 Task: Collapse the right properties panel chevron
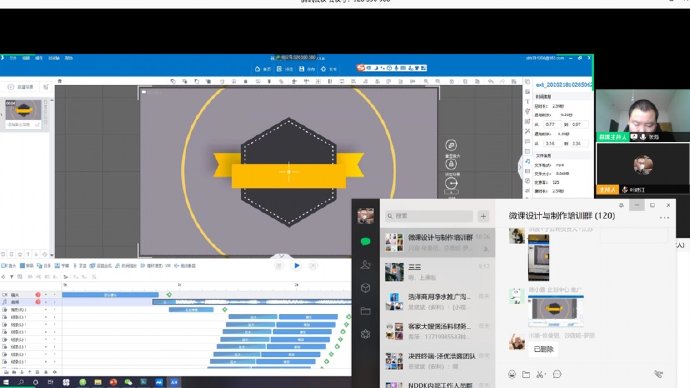[x=520, y=167]
